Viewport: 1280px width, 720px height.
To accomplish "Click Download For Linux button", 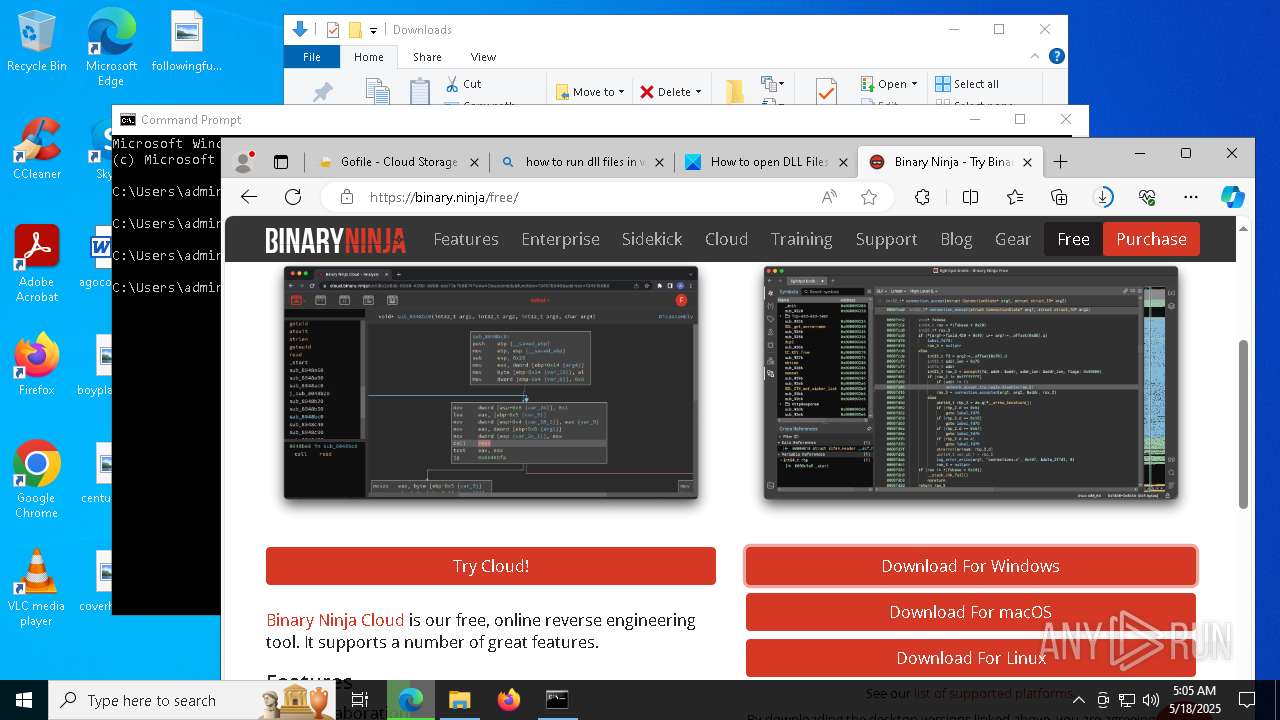I will click(970, 658).
